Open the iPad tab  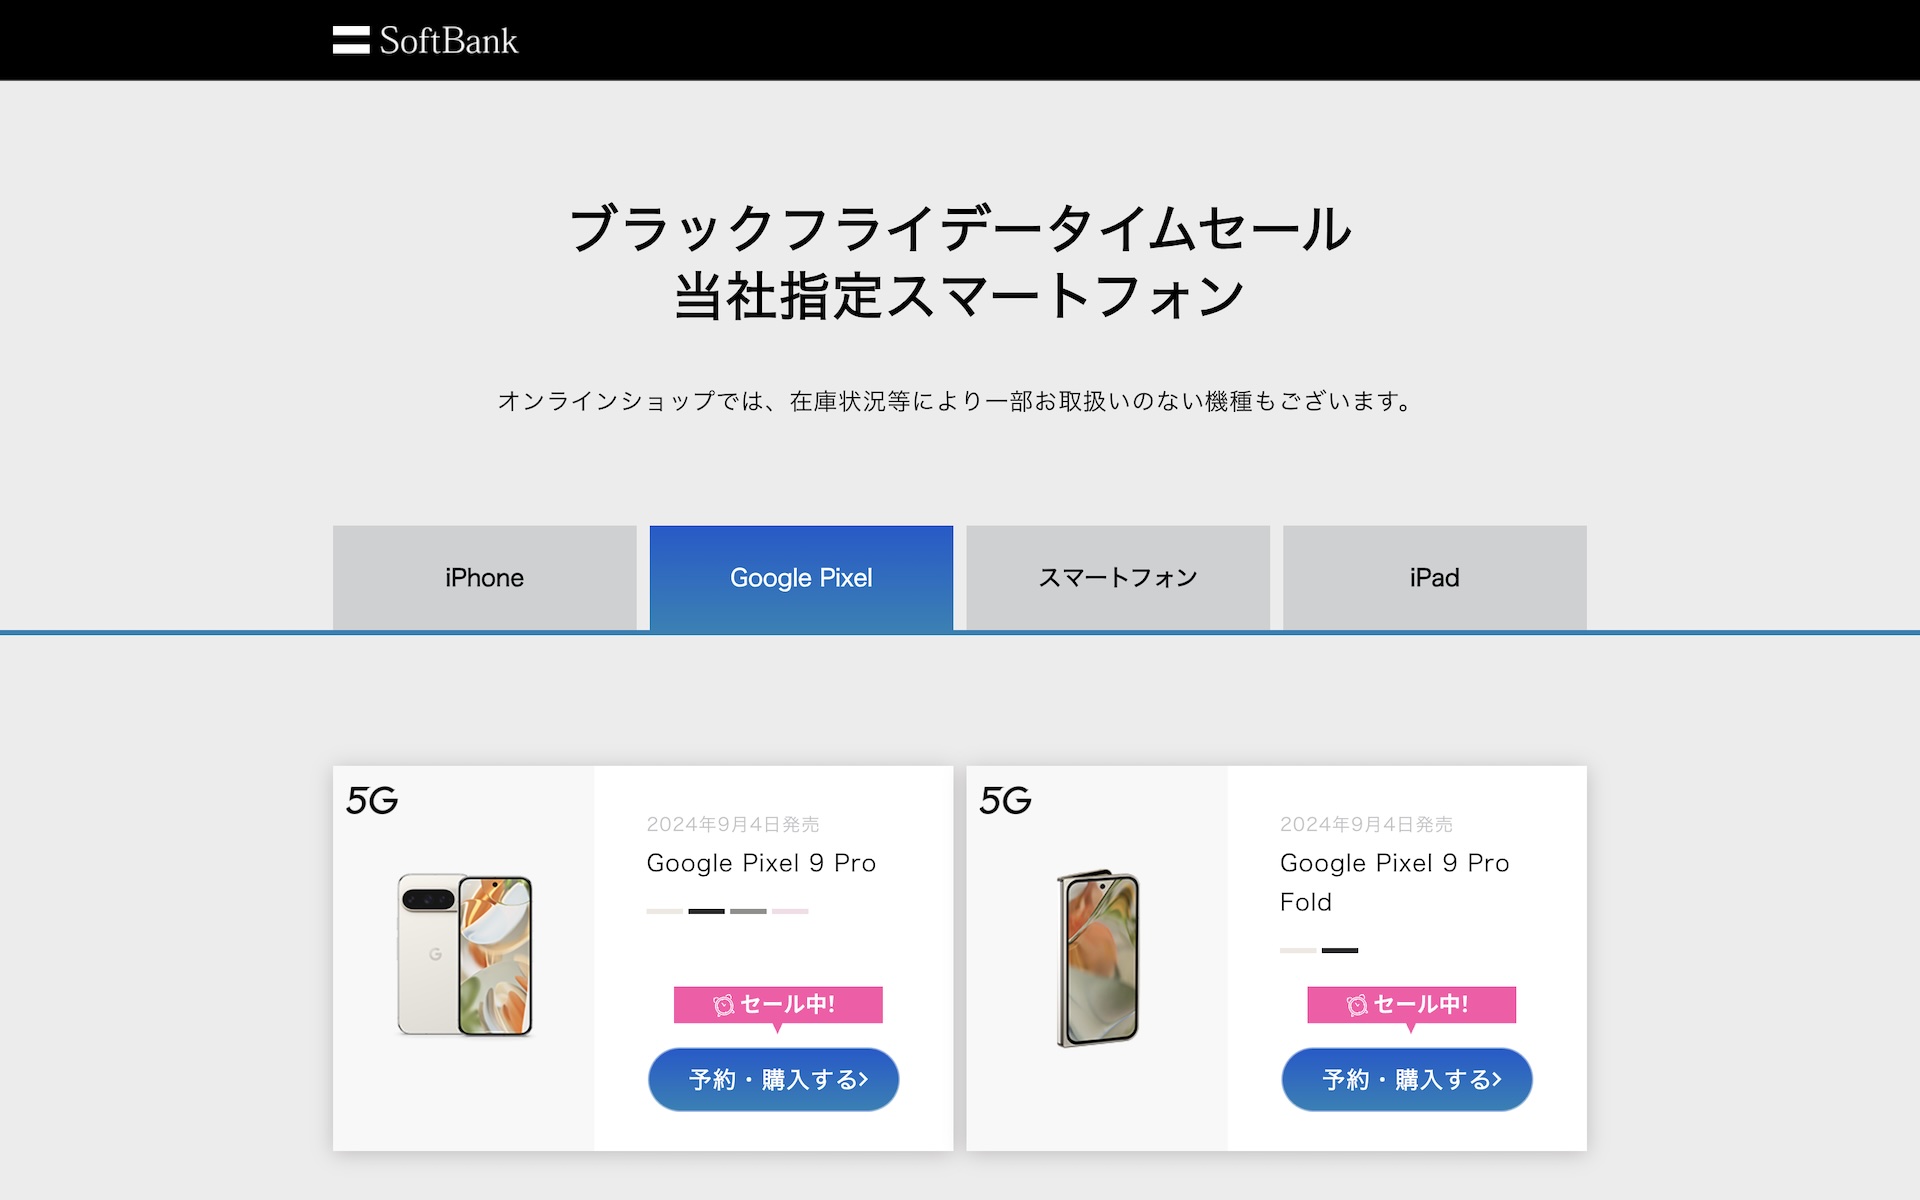(x=1434, y=578)
